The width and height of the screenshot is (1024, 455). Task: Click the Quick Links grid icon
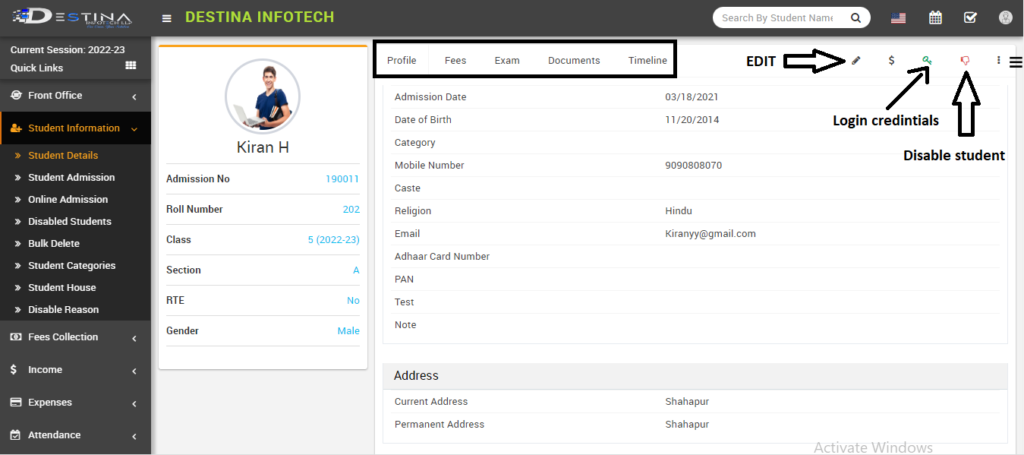[130, 66]
